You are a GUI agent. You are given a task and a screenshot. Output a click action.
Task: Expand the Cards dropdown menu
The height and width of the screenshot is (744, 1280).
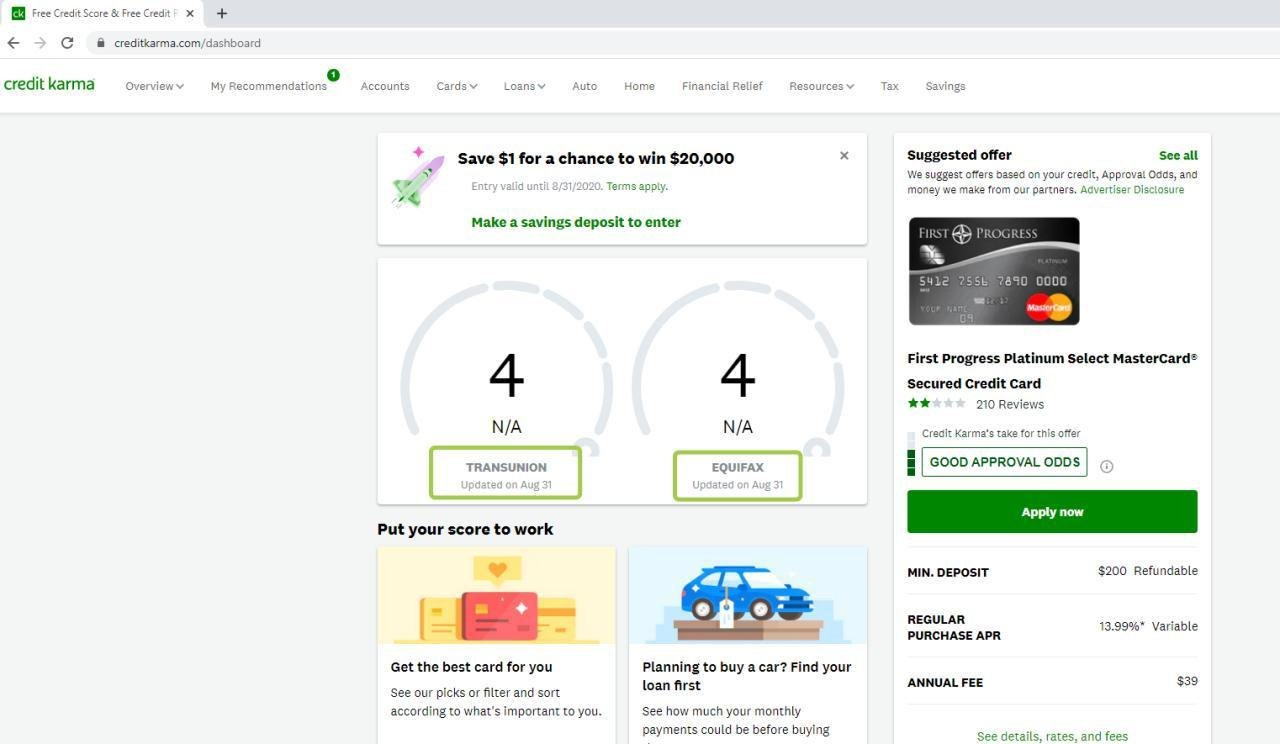coord(457,86)
